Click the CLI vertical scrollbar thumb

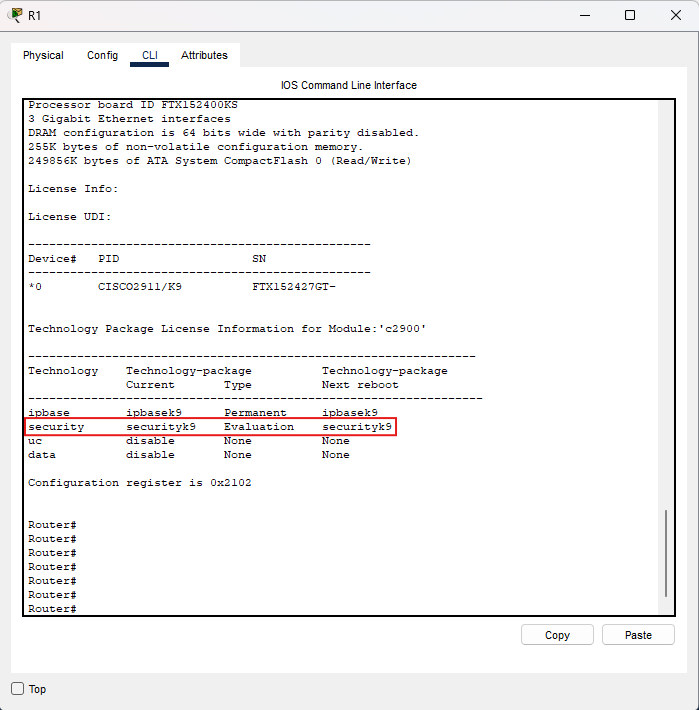click(x=667, y=553)
